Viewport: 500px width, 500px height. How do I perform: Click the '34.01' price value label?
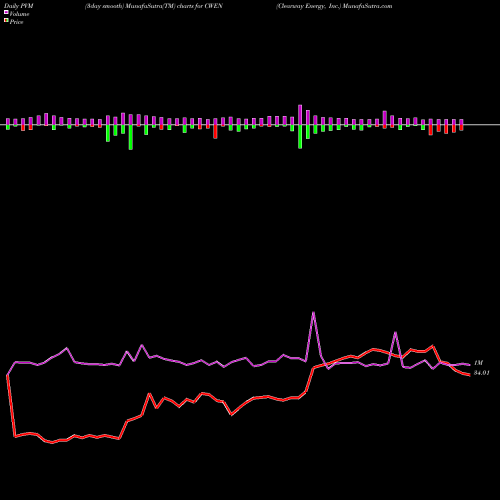(x=482, y=373)
